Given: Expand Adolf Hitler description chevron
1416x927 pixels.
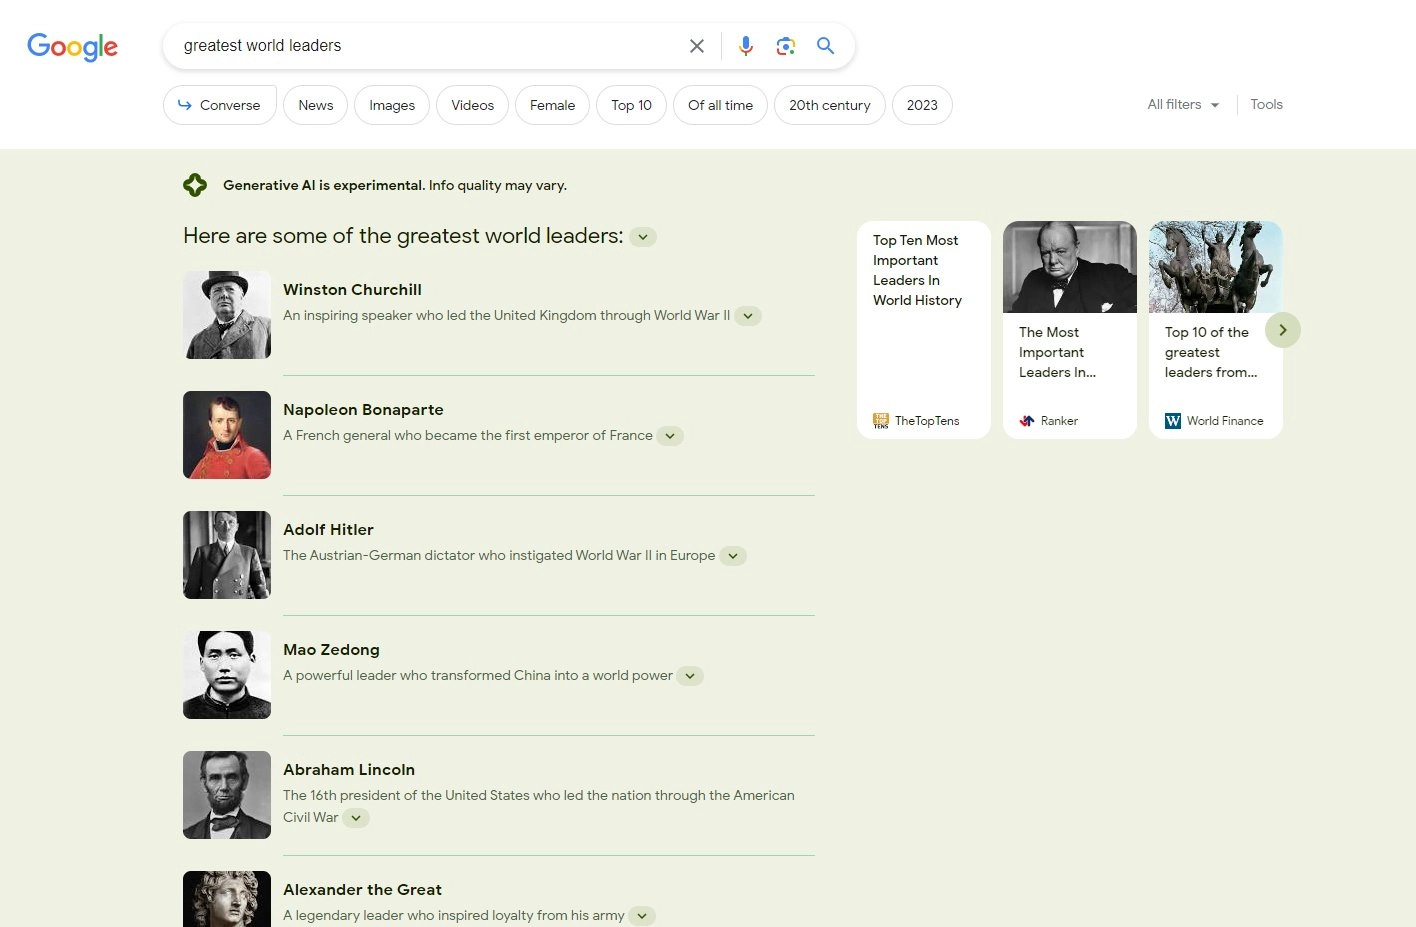Looking at the screenshot, I should pyautogui.click(x=733, y=556).
